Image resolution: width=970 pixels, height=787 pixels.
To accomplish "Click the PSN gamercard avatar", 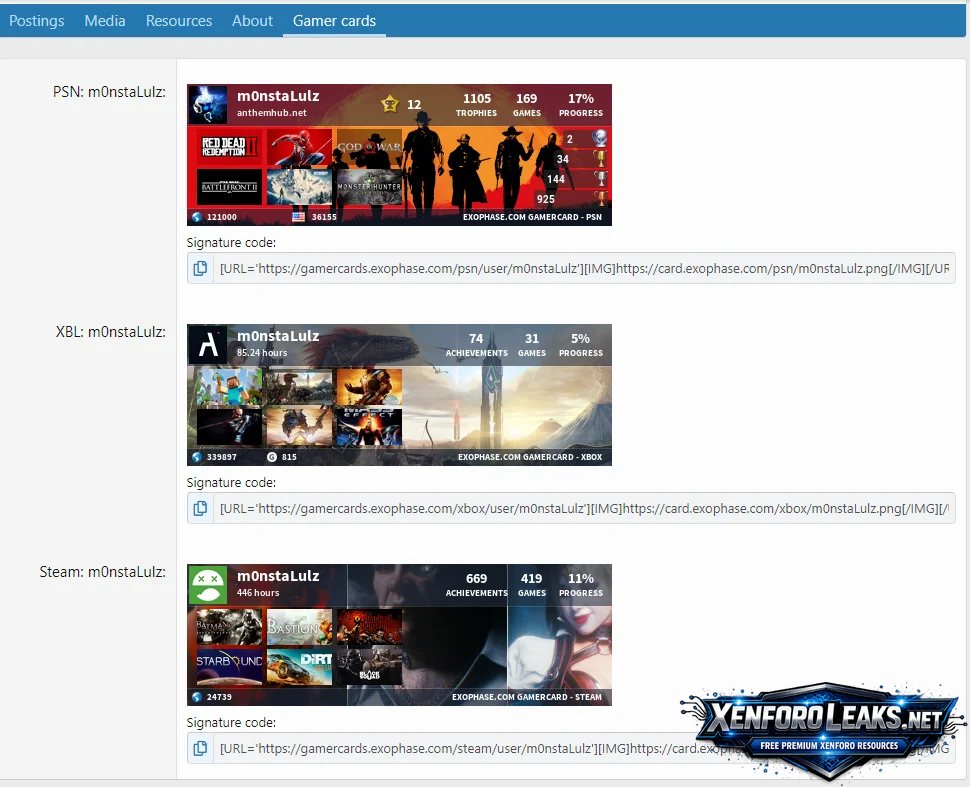I will coord(207,104).
